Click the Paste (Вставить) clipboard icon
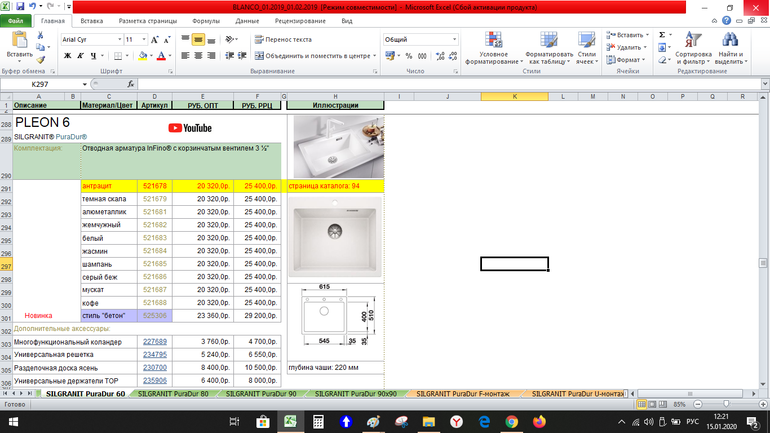This screenshot has width=770, height=433. coord(17,43)
